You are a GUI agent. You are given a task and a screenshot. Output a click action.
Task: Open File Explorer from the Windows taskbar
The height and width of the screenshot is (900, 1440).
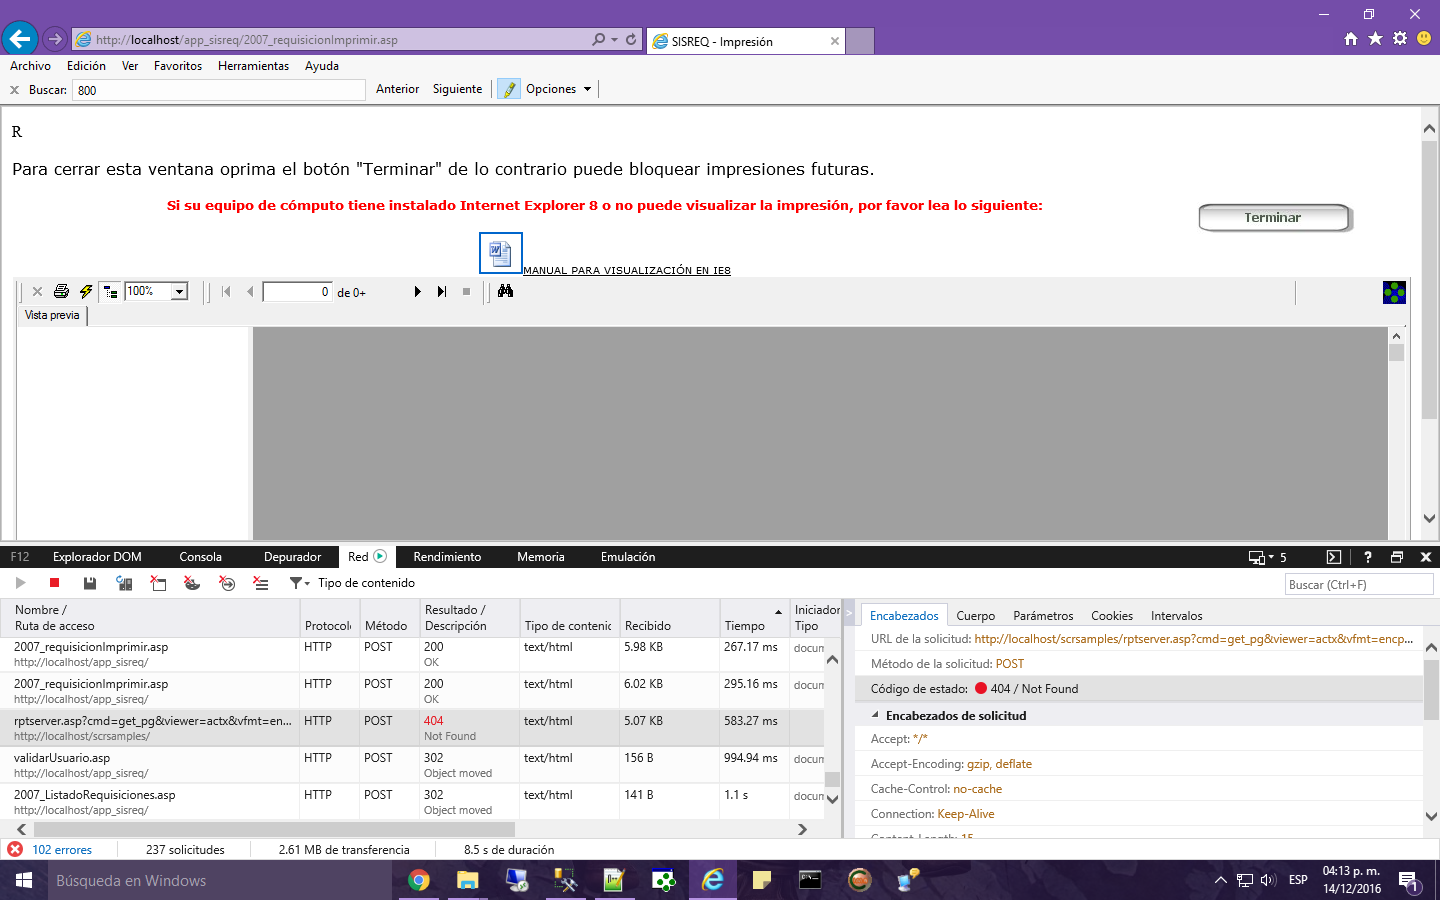tap(467, 880)
